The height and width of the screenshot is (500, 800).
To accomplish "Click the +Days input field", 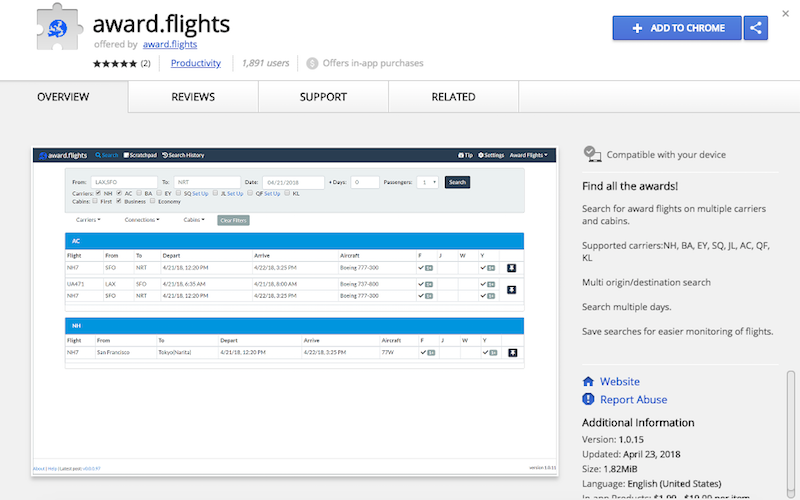I will pos(365,182).
